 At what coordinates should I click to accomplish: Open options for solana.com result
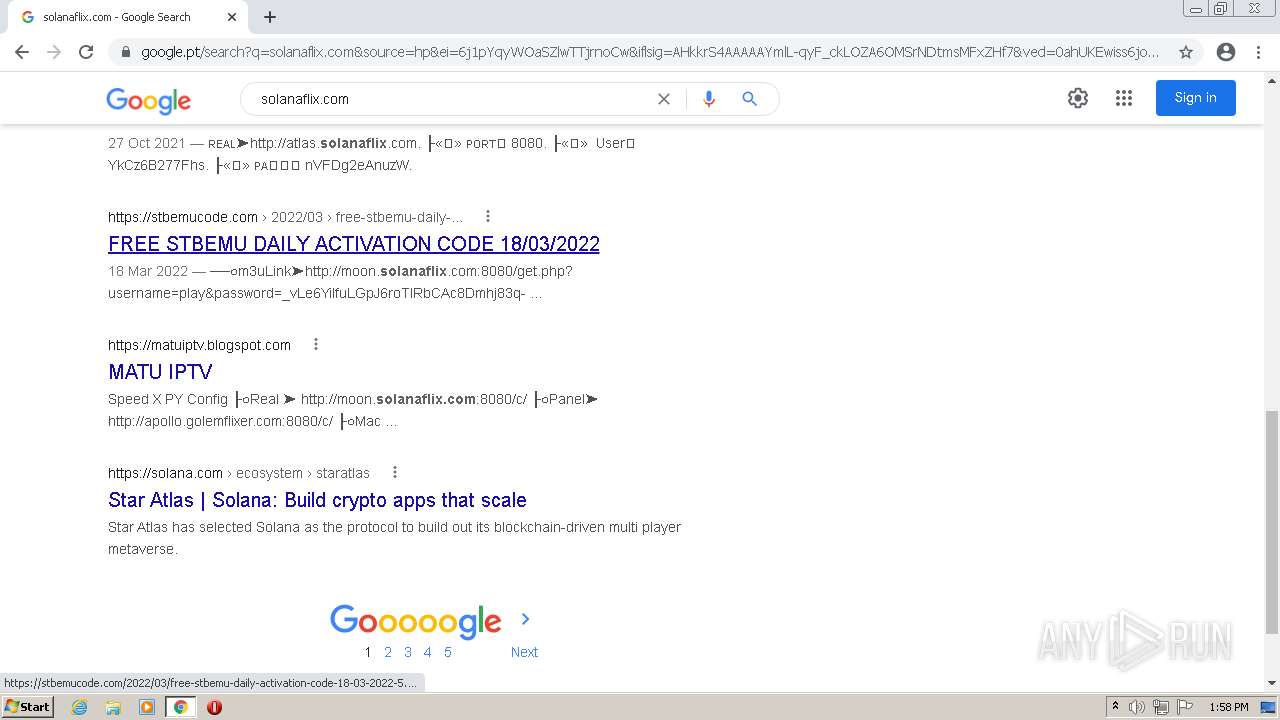[395, 472]
